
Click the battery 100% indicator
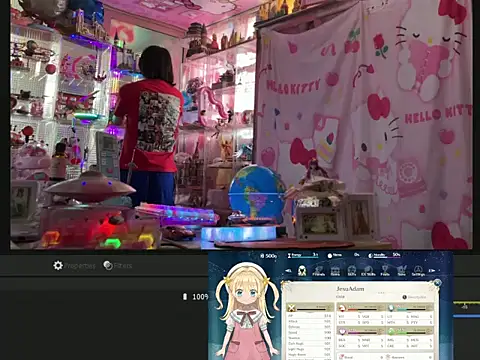click(196, 297)
